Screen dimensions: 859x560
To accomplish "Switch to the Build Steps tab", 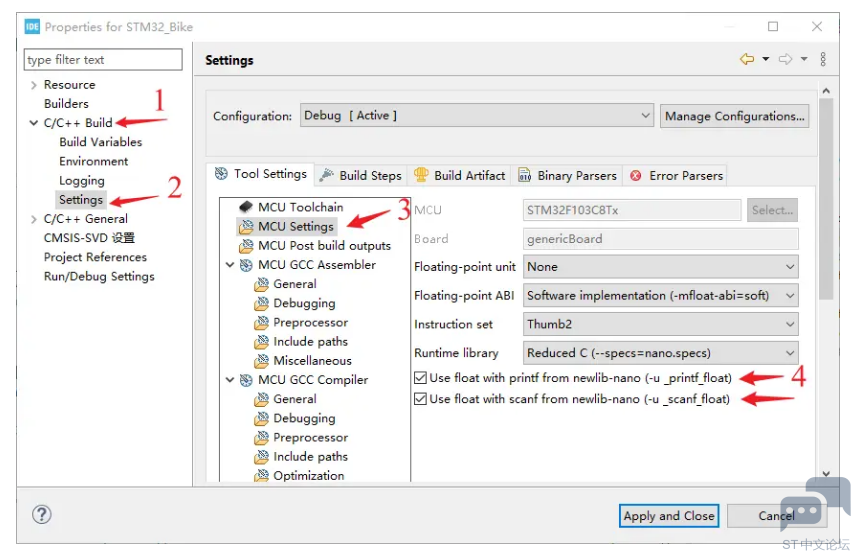I will click(x=361, y=175).
